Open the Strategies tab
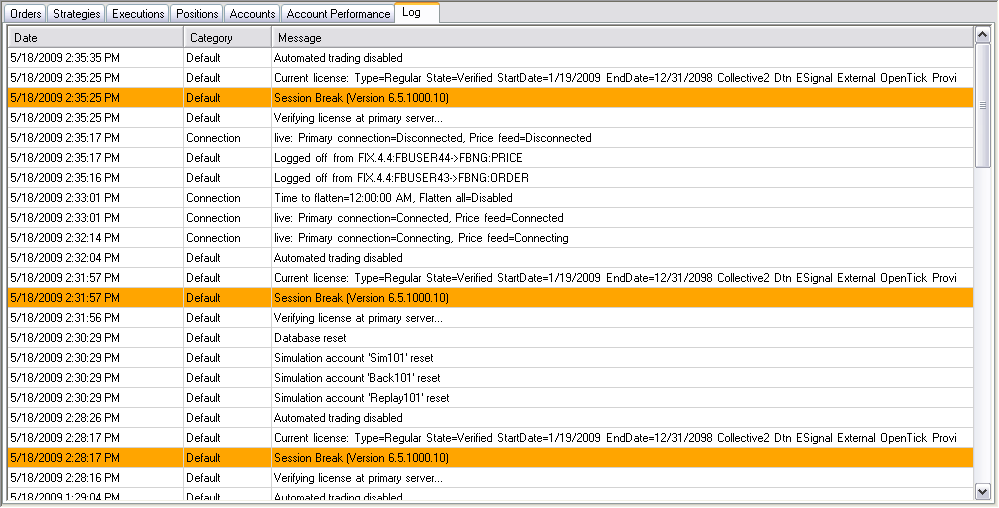 click(76, 14)
